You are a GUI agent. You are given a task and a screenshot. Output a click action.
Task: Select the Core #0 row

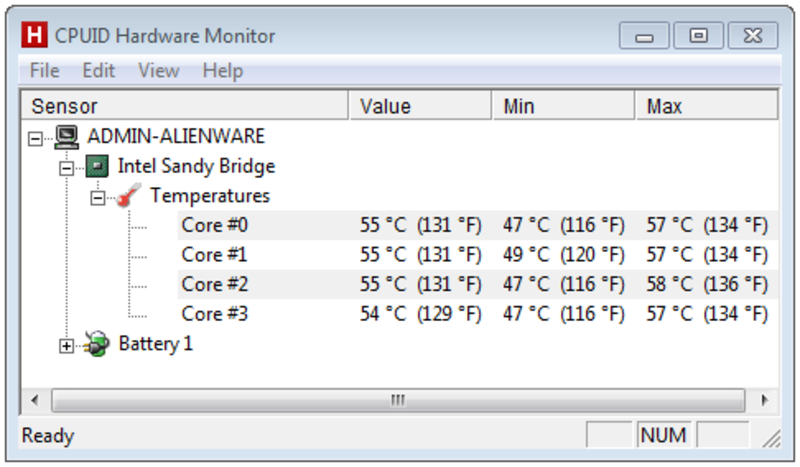tap(478, 225)
